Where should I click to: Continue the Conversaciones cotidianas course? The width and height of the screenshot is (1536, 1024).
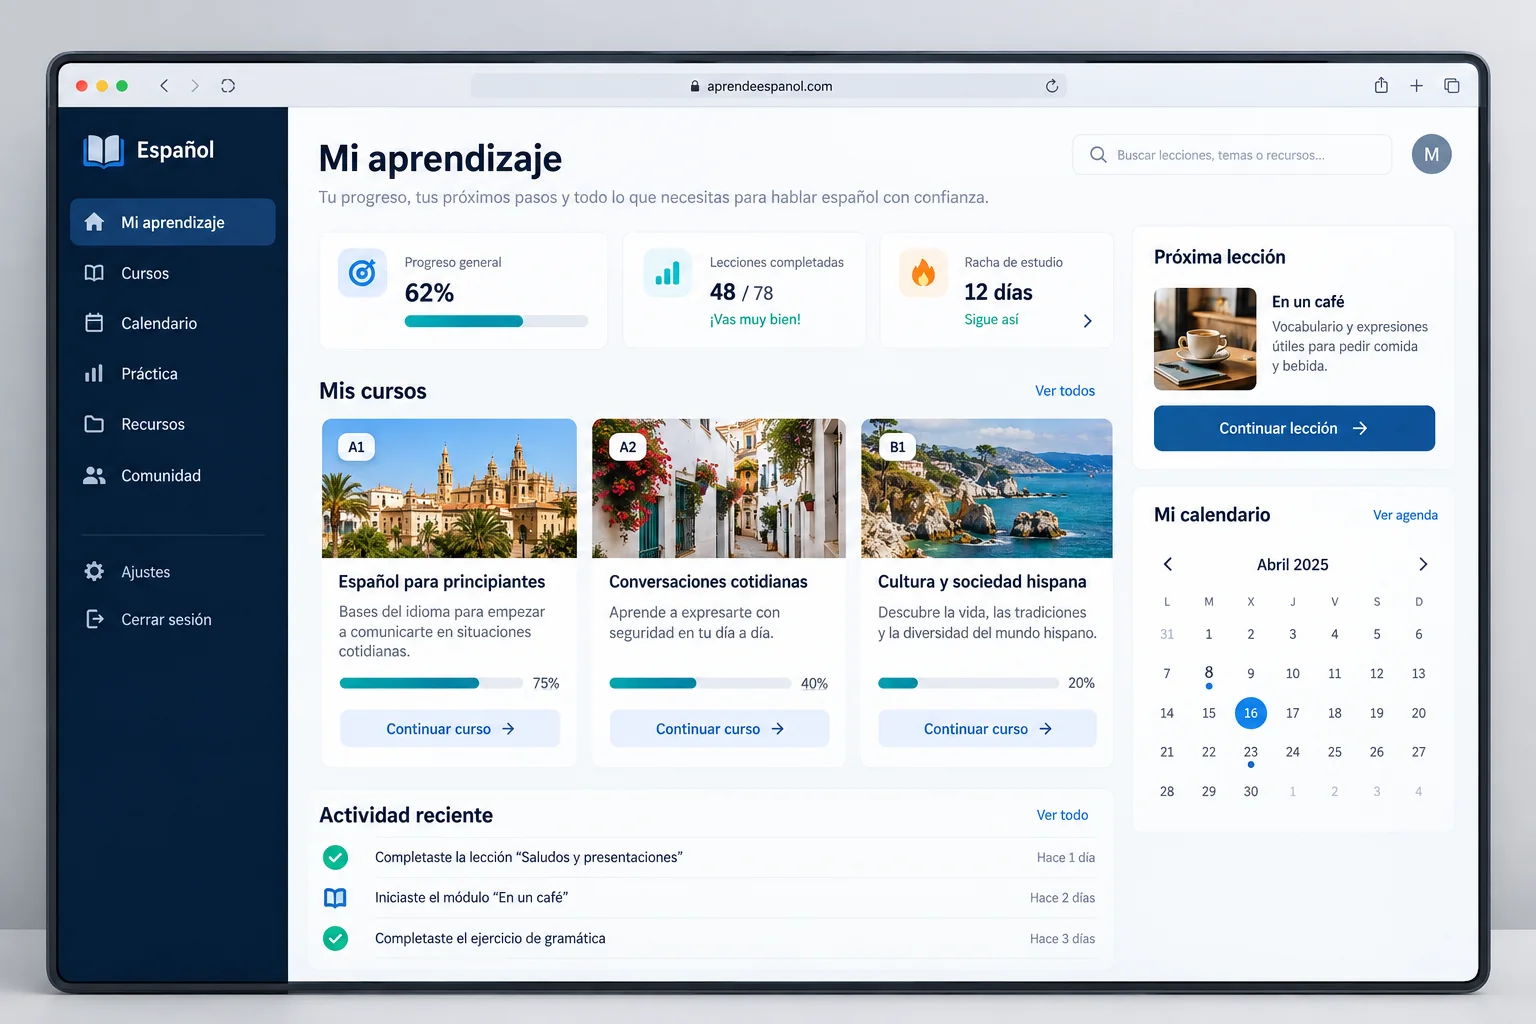click(x=719, y=729)
